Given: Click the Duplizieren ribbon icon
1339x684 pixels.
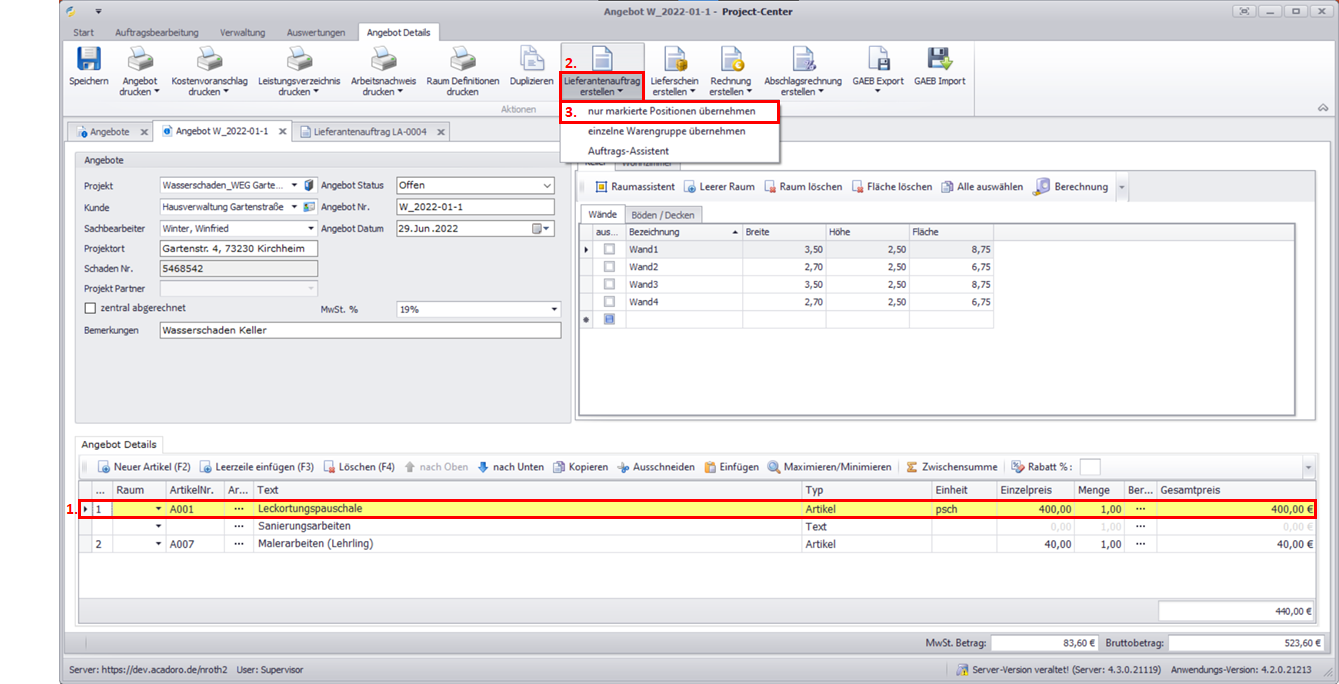Looking at the screenshot, I should [x=531, y=59].
